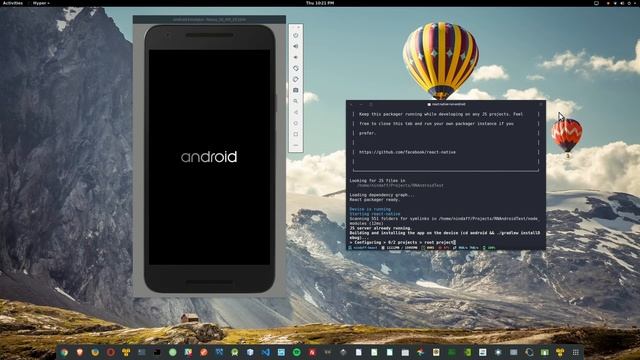Raise the volume in the emulator toolbar
The width and height of the screenshot is (640, 360).
click(x=296, y=47)
